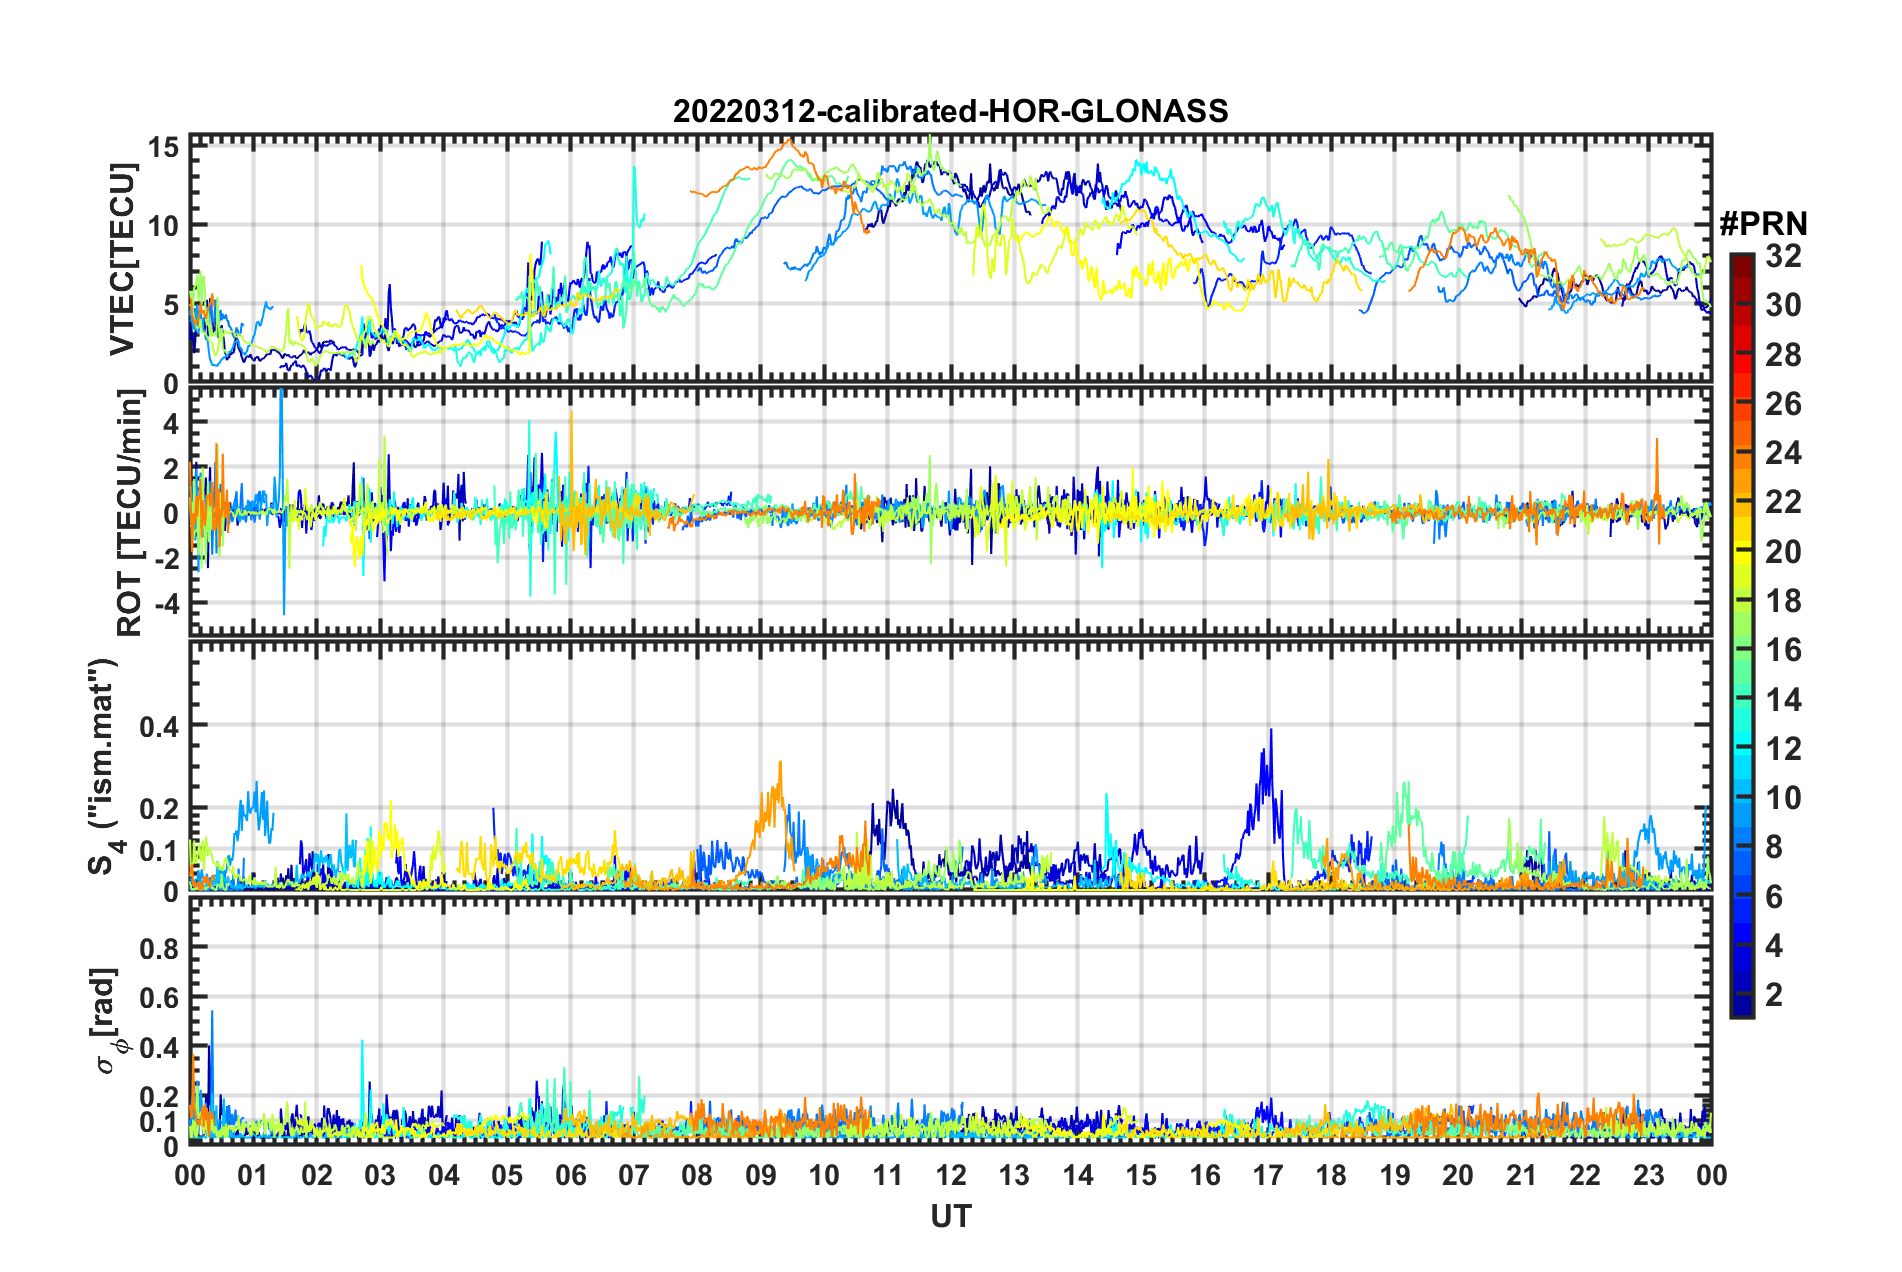
Task: Click colorbar tick label 32
Action: pyautogui.click(x=1783, y=256)
